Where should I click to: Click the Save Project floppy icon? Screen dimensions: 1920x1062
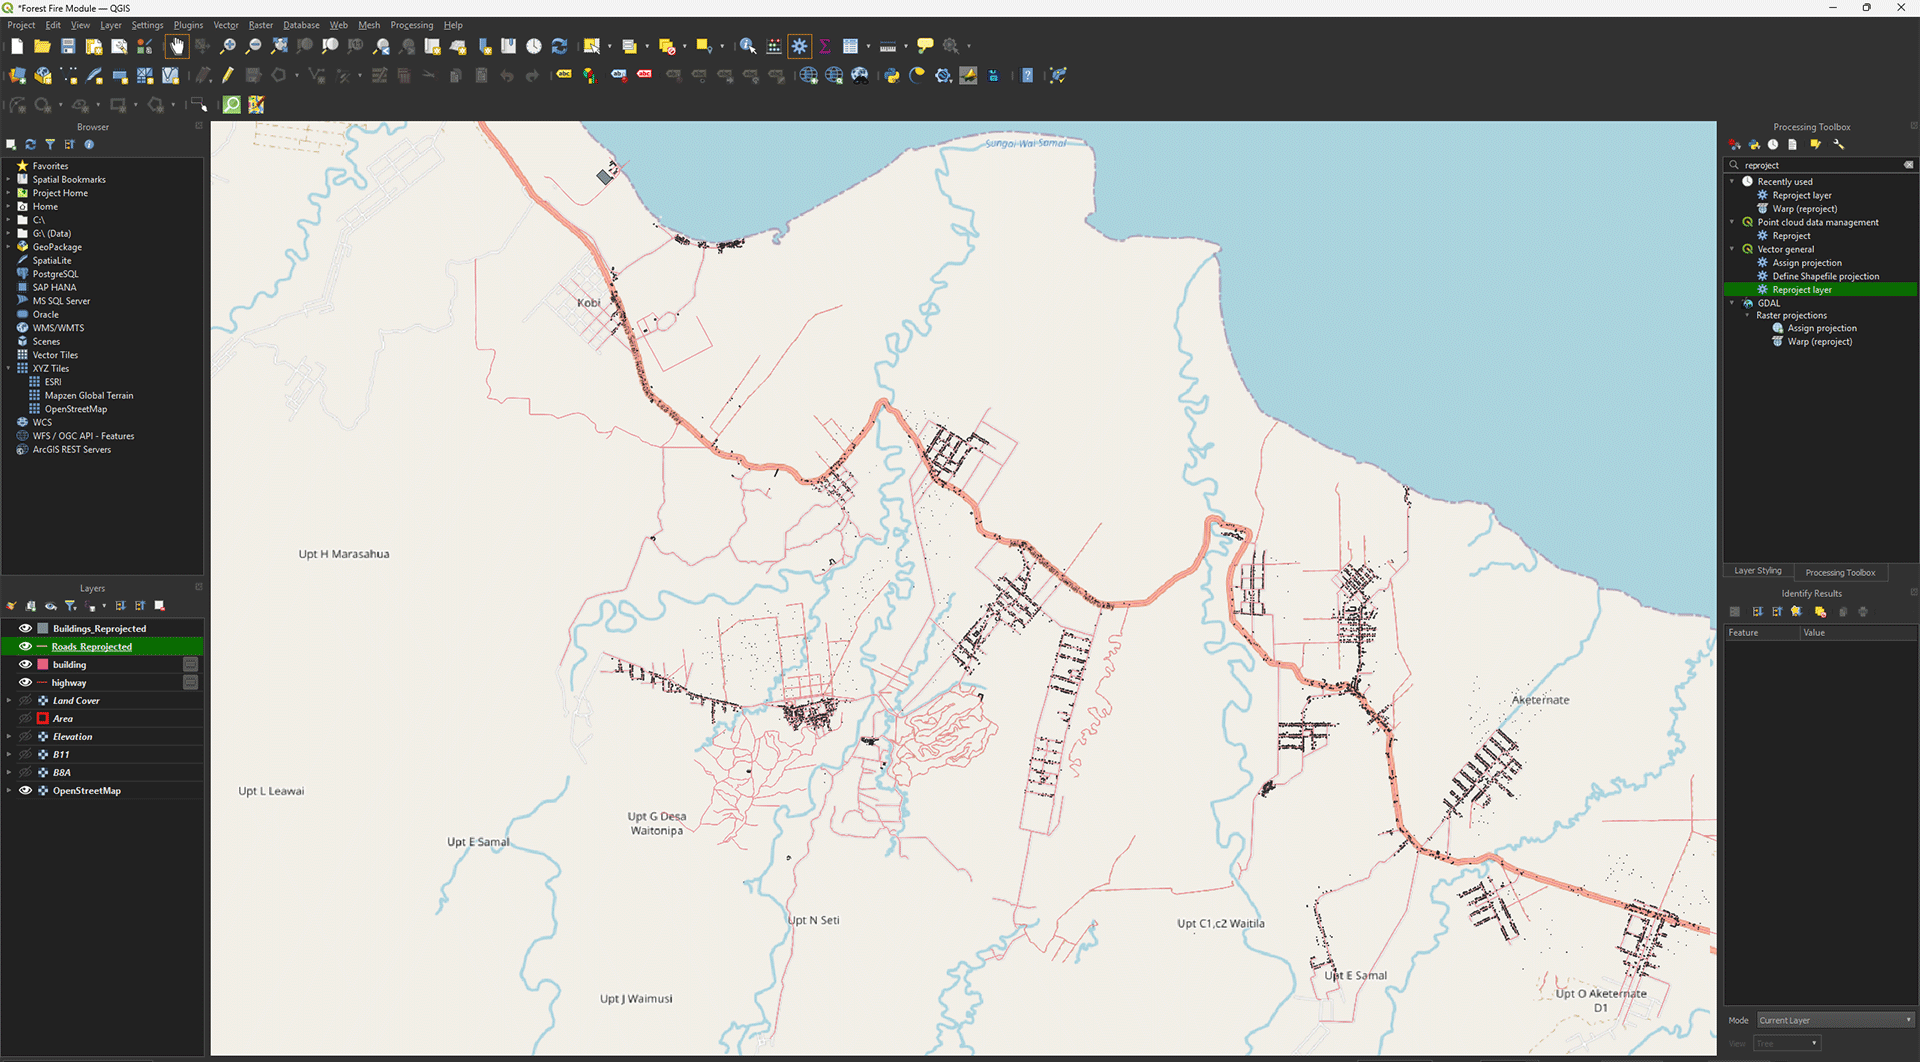68,46
